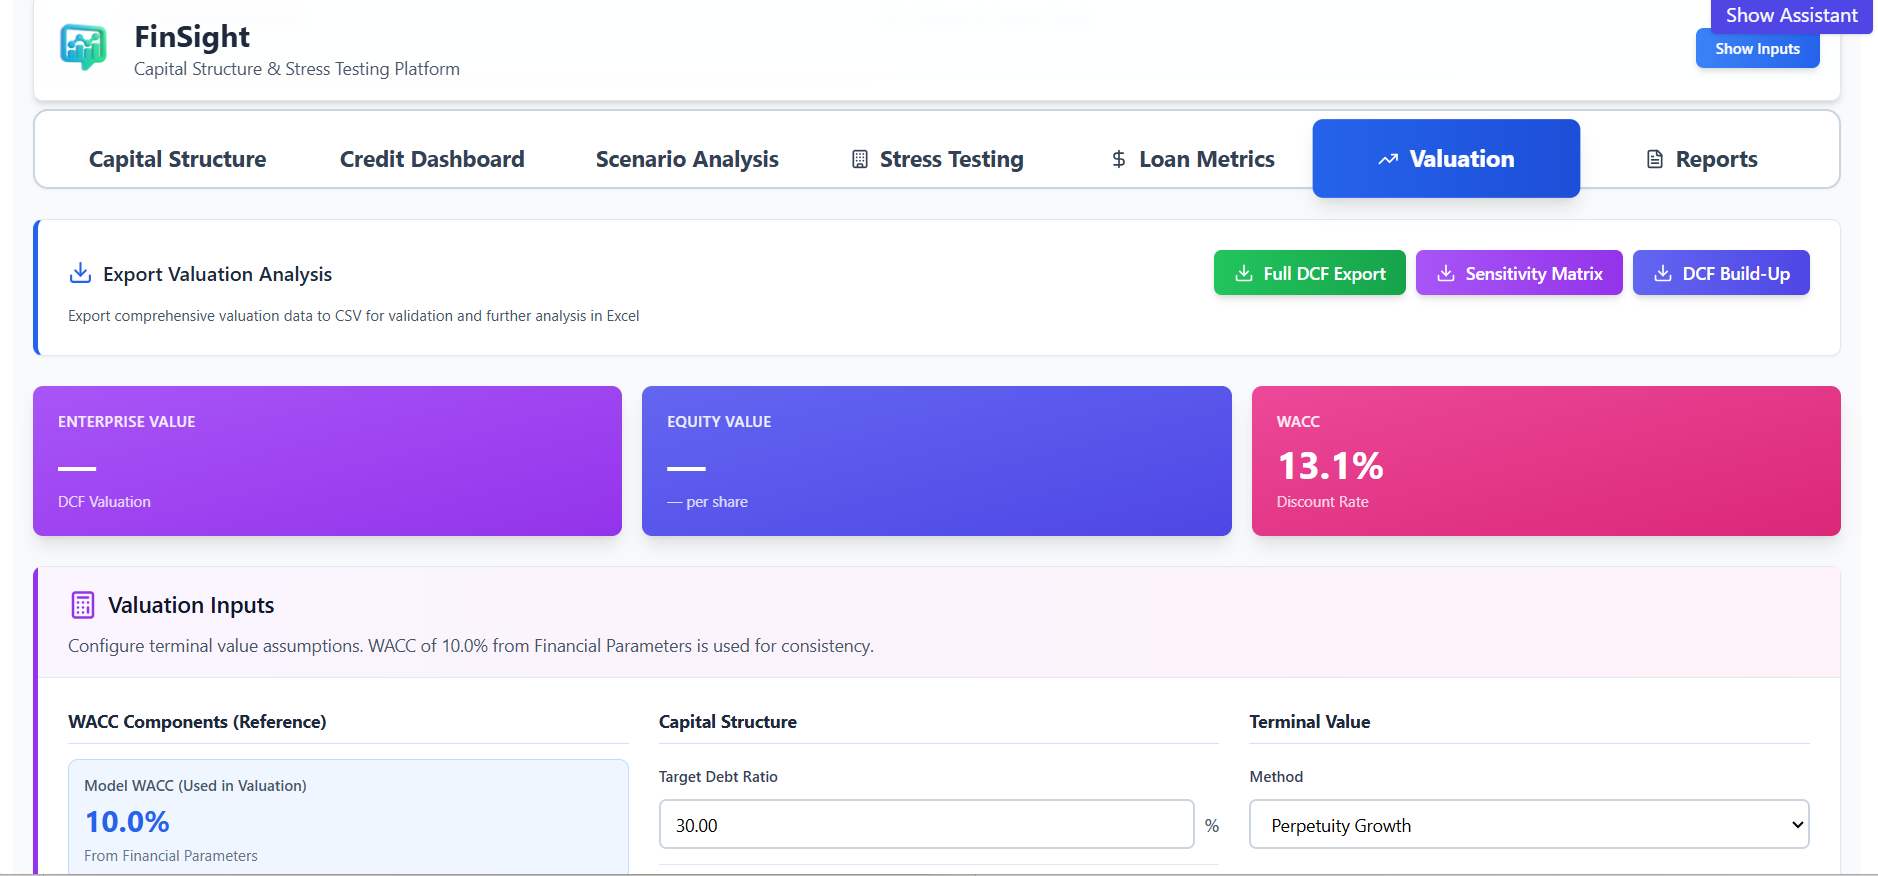Click the document icon on Reports tab
1878x876 pixels.
(x=1655, y=159)
